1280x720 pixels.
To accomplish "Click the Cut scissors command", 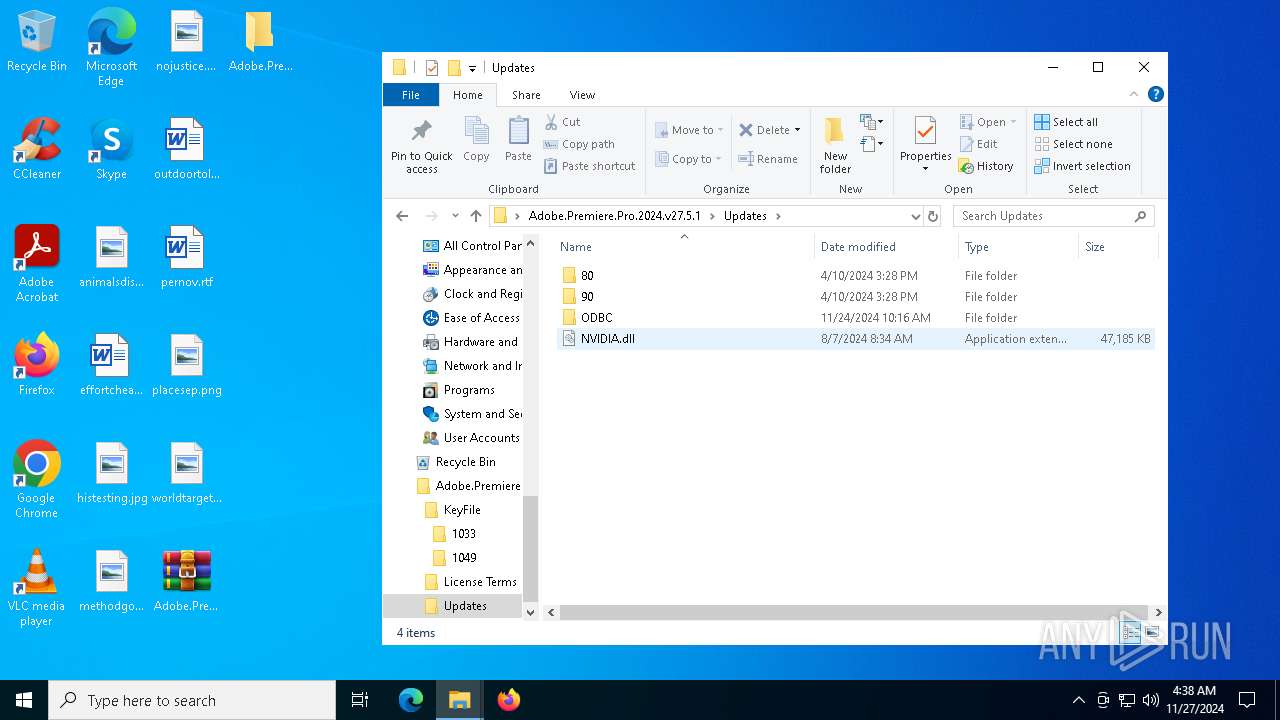I will pos(562,122).
